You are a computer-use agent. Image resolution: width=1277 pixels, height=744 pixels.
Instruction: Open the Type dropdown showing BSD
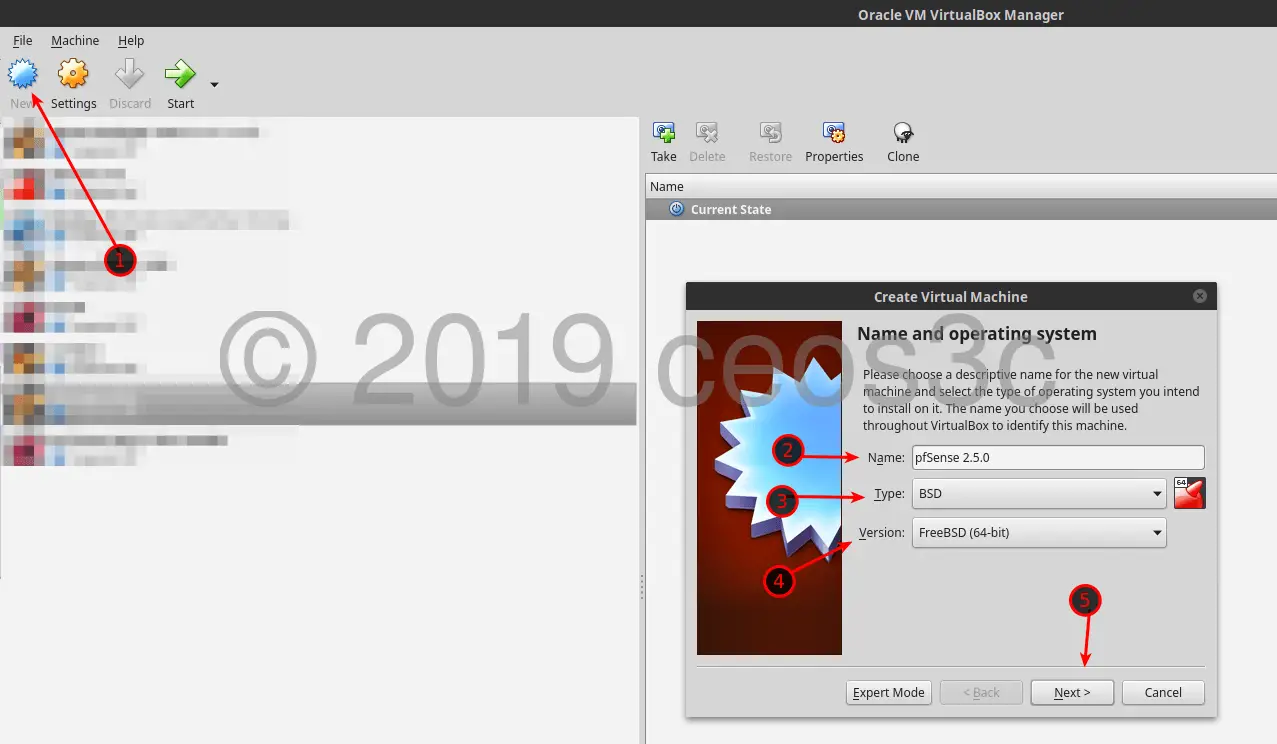1039,494
